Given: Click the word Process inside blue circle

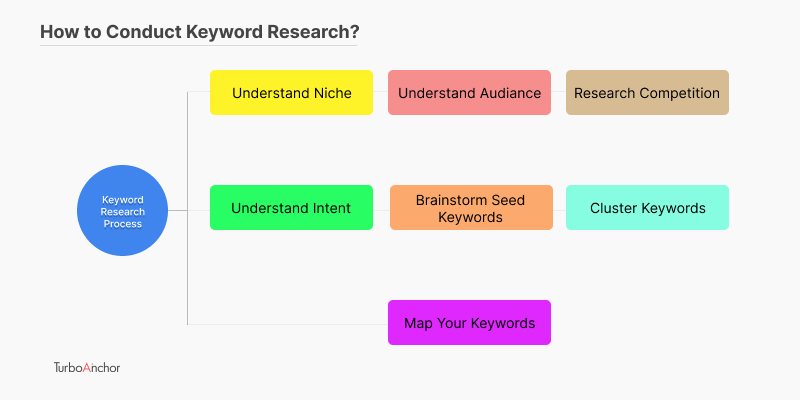Looking at the screenshot, I should [122, 224].
